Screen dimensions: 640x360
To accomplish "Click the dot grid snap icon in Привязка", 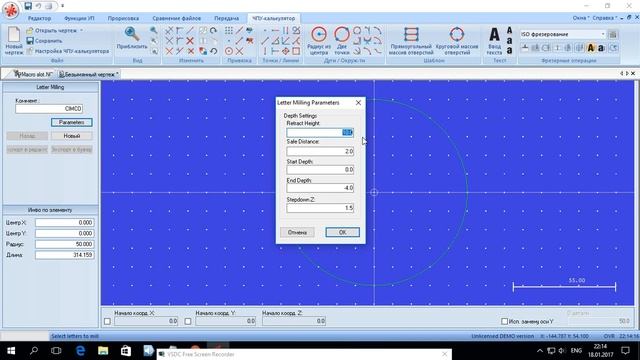I will [x=229, y=31].
